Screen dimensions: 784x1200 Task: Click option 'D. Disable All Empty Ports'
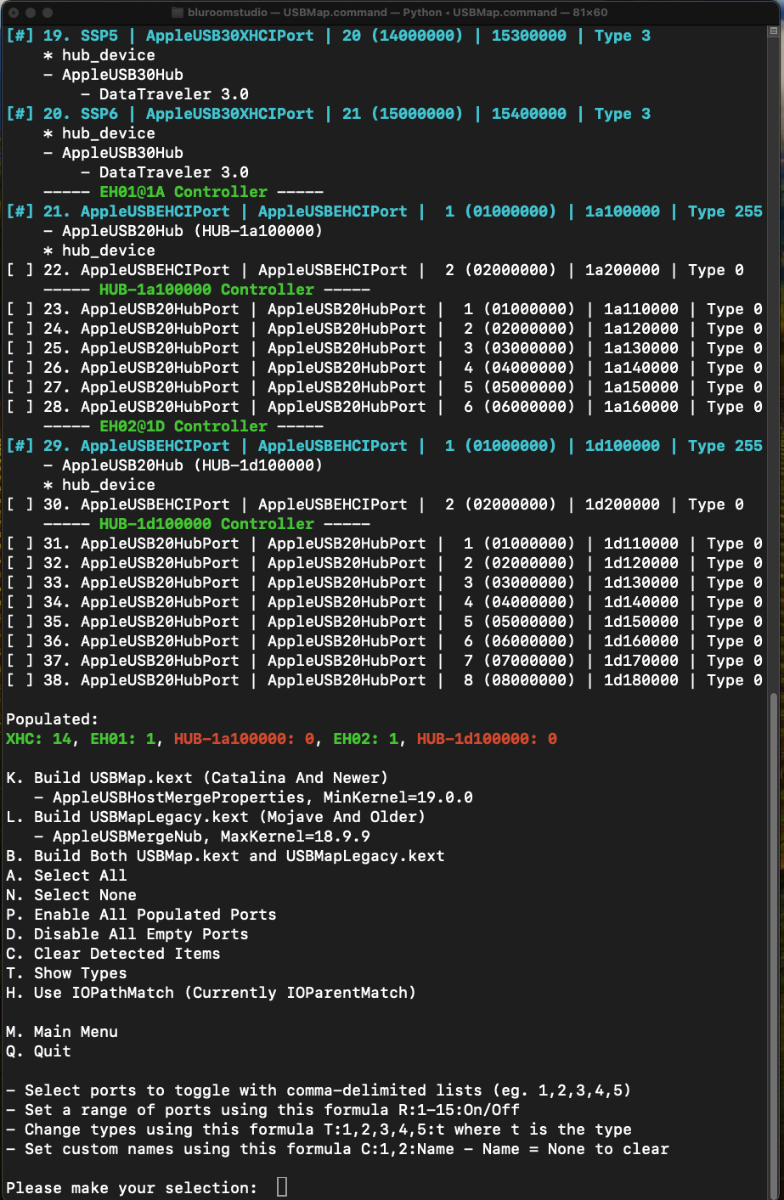(x=127, y=933)
